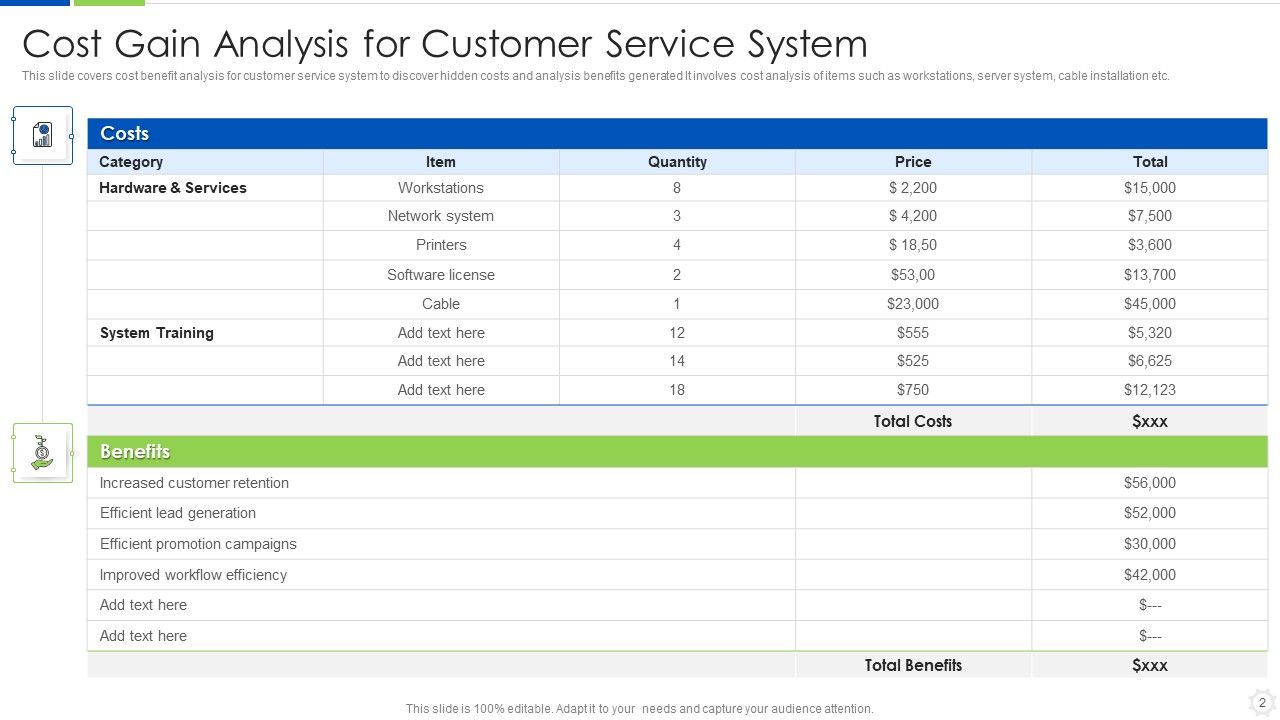Click the Efficient lead generation entry
The height and width of the screenshot is (720, 1280).
pyautogui.click(x=178, y=513)
